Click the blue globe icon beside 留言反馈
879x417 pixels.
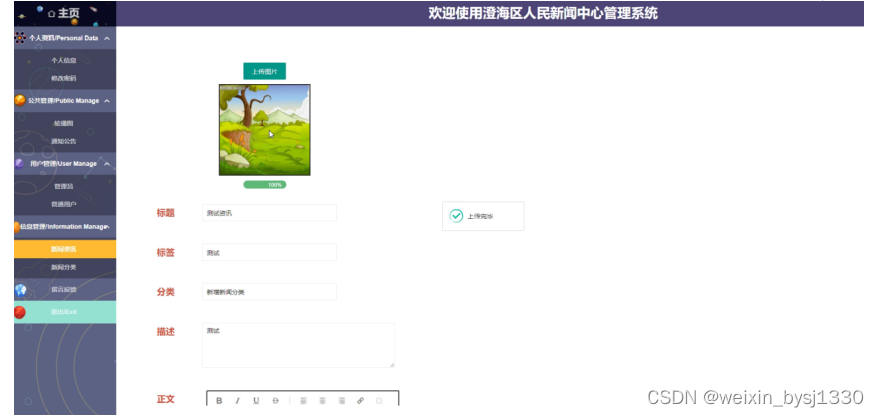tap(20, 290)
